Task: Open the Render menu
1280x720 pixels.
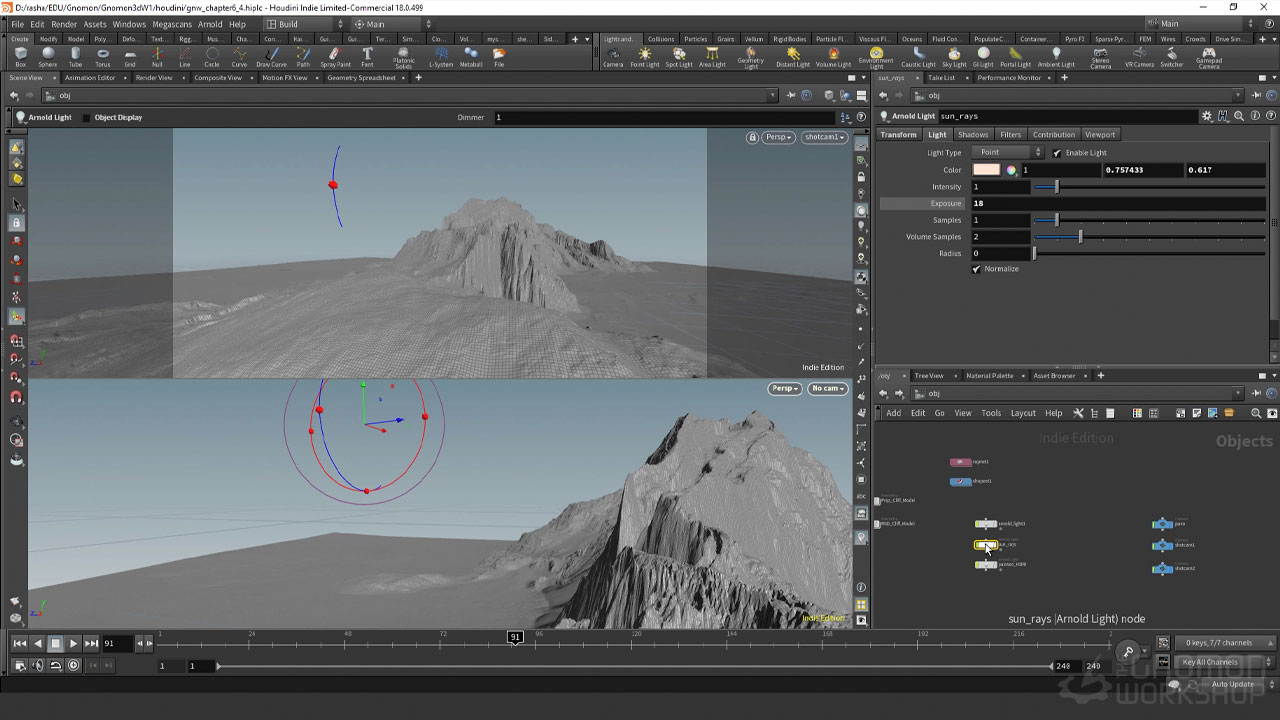Action: [64, 24]
